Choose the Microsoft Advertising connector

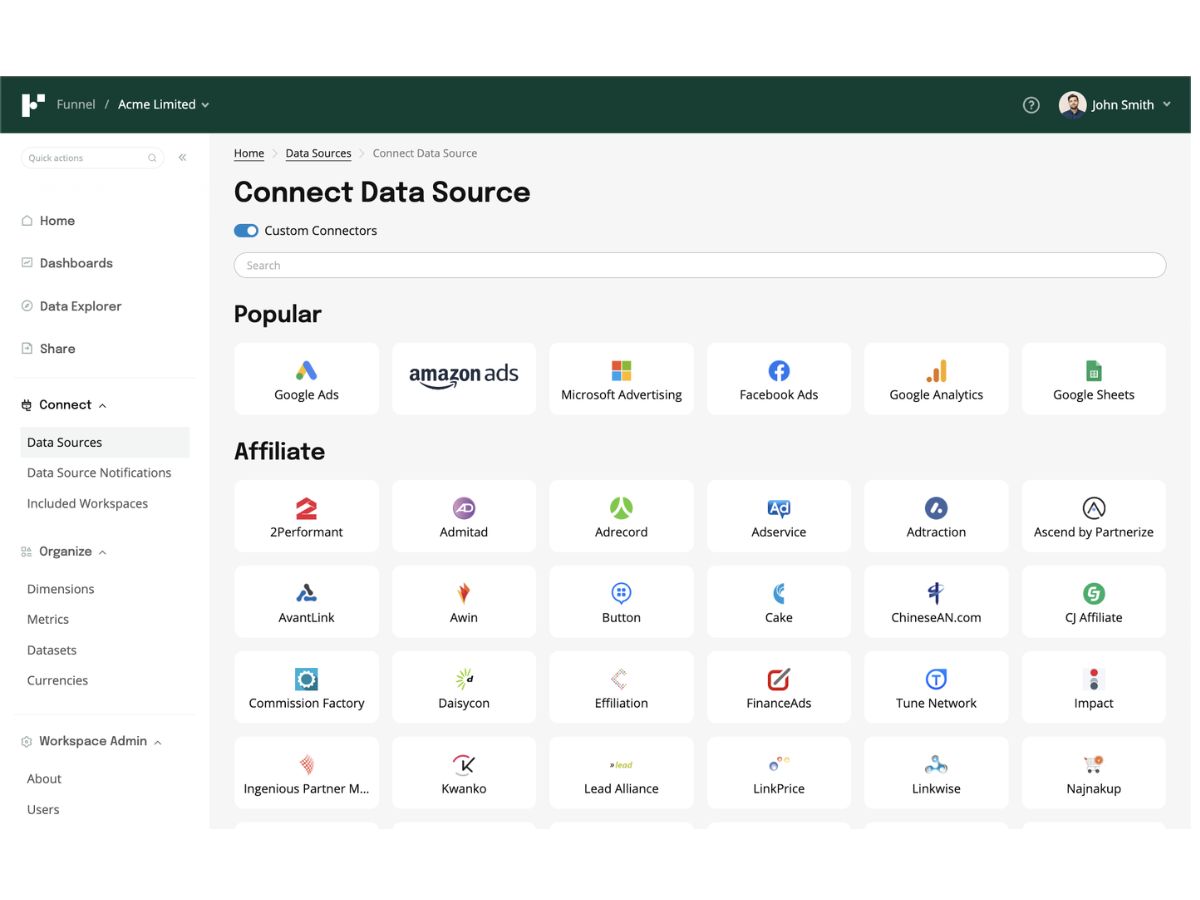621,379
